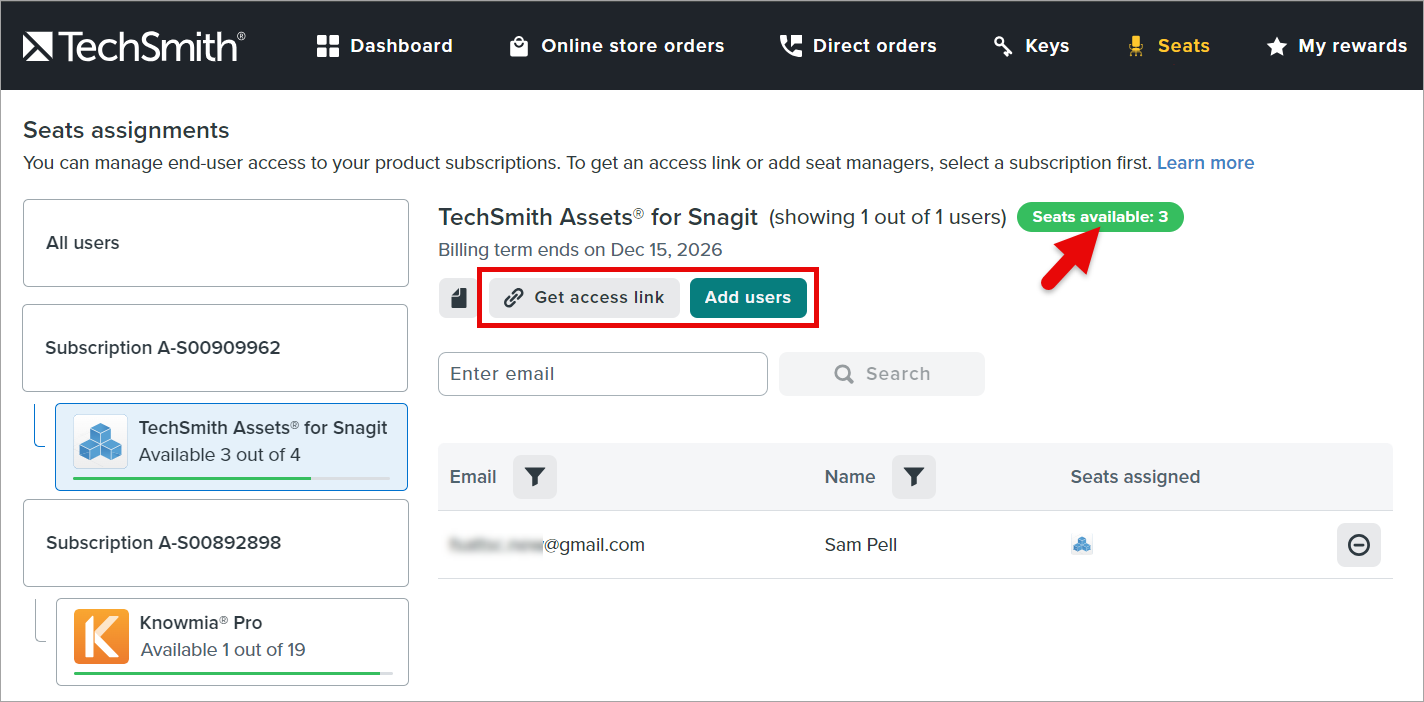Open the Name column filter
This screenshot has width=1424, height=702.
point(914,477)
